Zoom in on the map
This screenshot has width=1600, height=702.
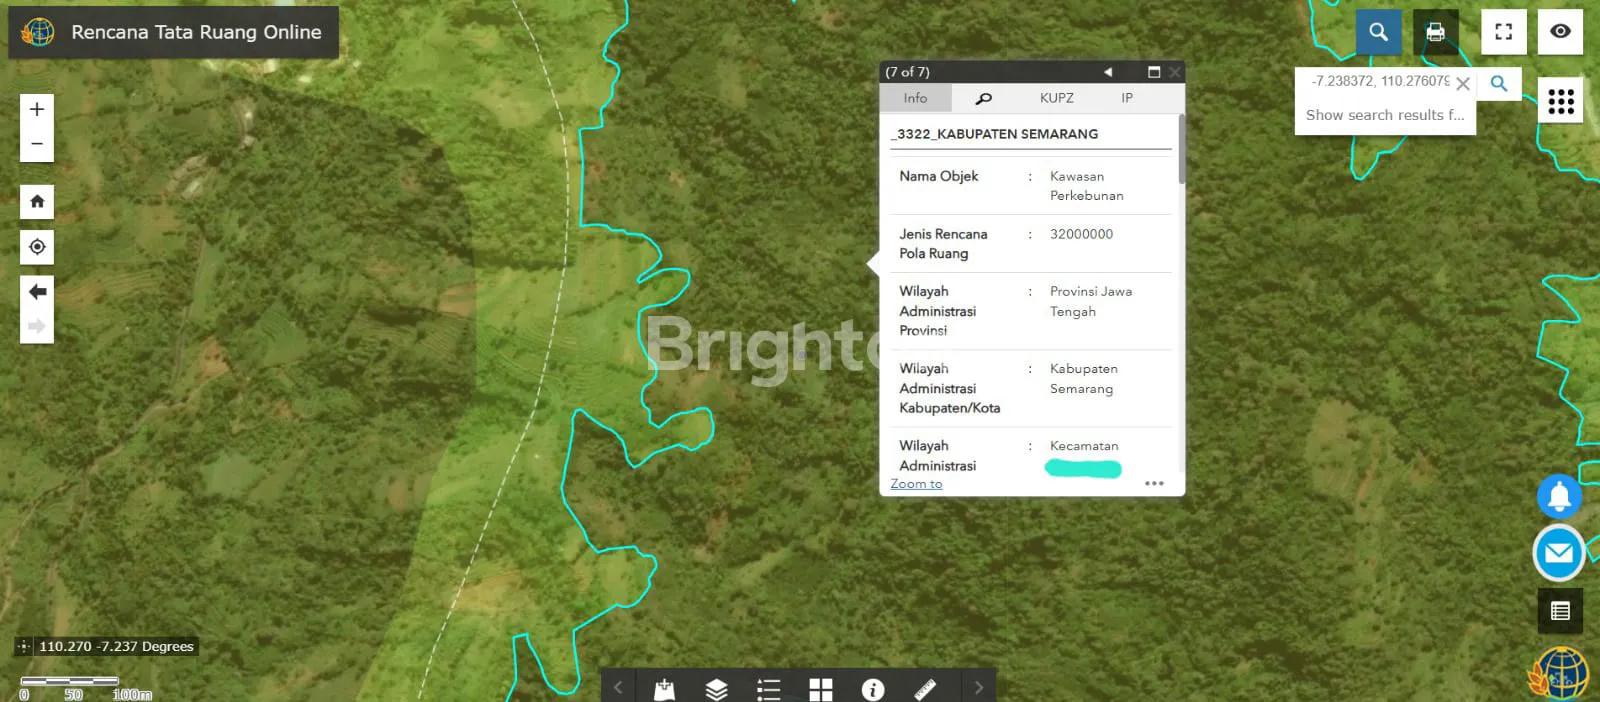tap(37, 110)
